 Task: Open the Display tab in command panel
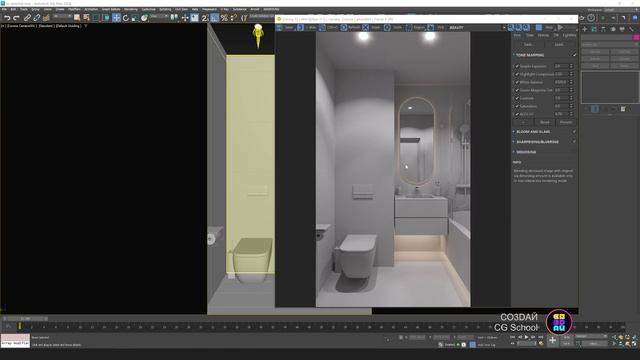[622, 29]
